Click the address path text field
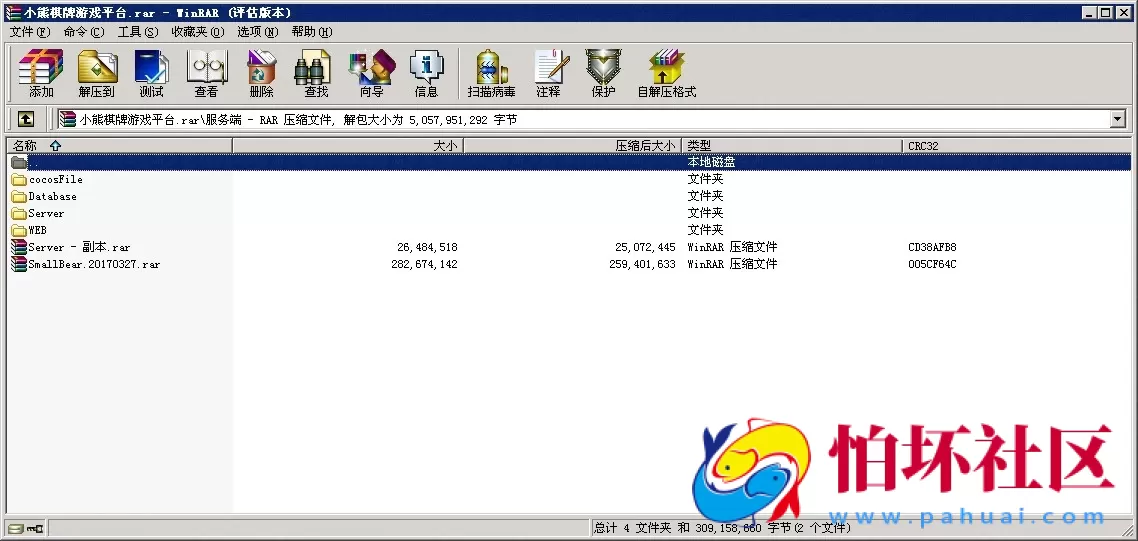The image size is (1138, 541). pos(584,119)
